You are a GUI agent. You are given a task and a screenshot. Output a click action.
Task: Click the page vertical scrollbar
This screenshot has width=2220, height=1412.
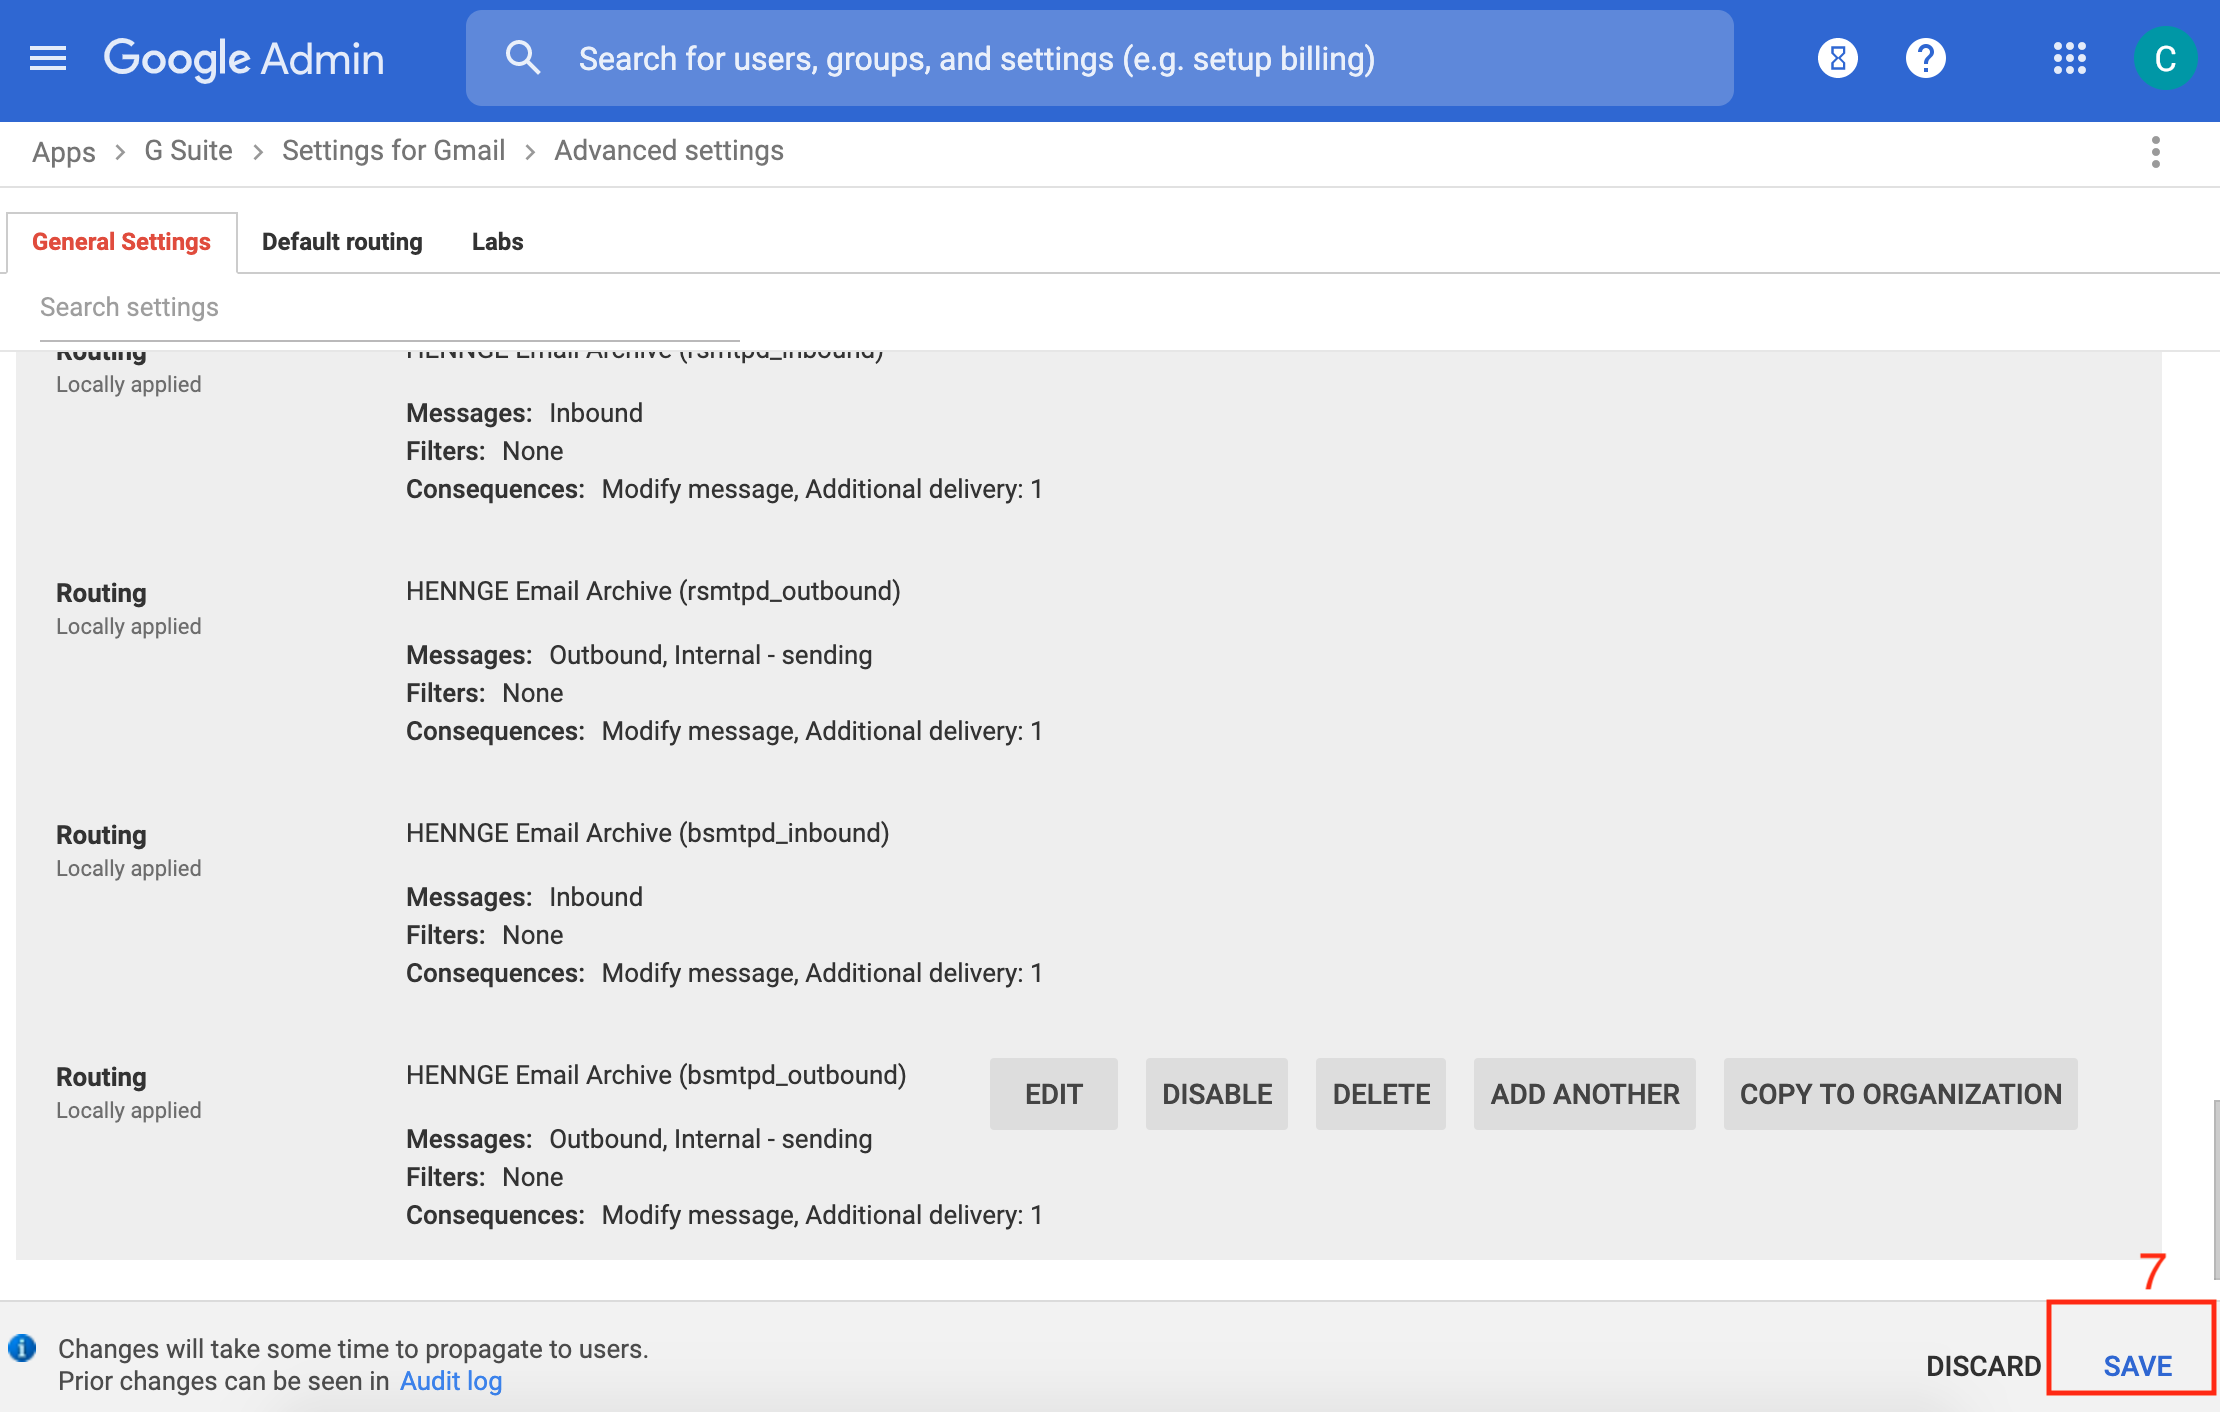pos(2216,1190)
